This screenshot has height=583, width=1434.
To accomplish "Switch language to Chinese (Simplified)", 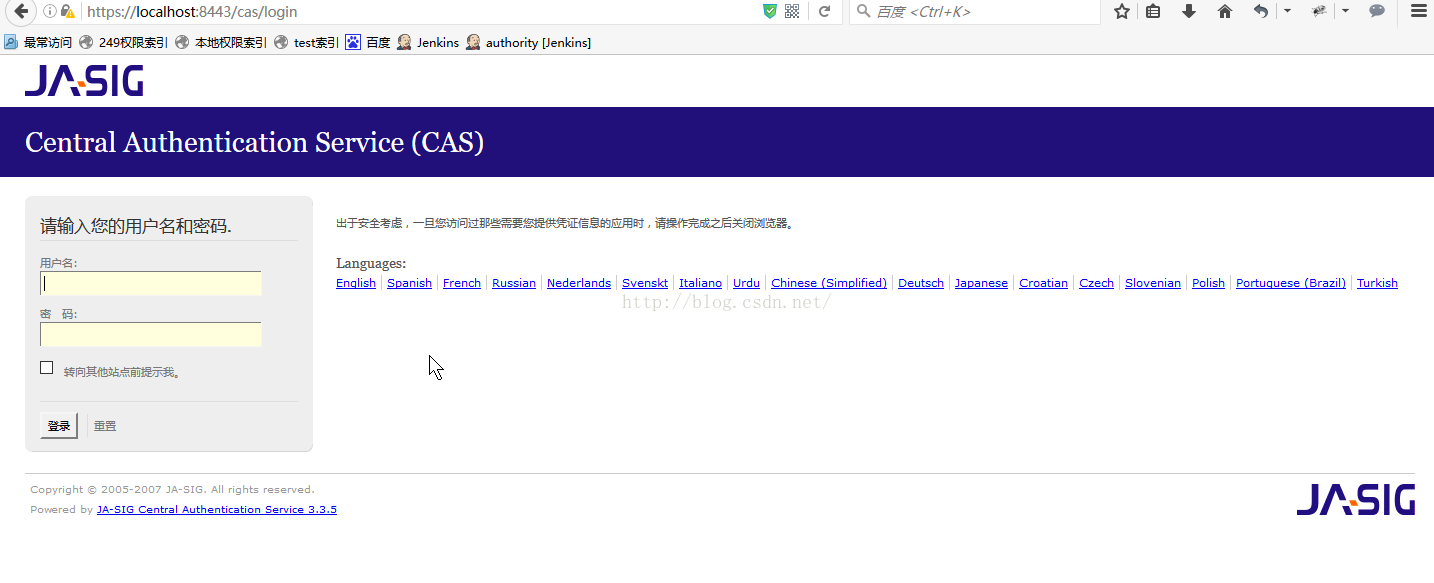I will coord(829,283).
